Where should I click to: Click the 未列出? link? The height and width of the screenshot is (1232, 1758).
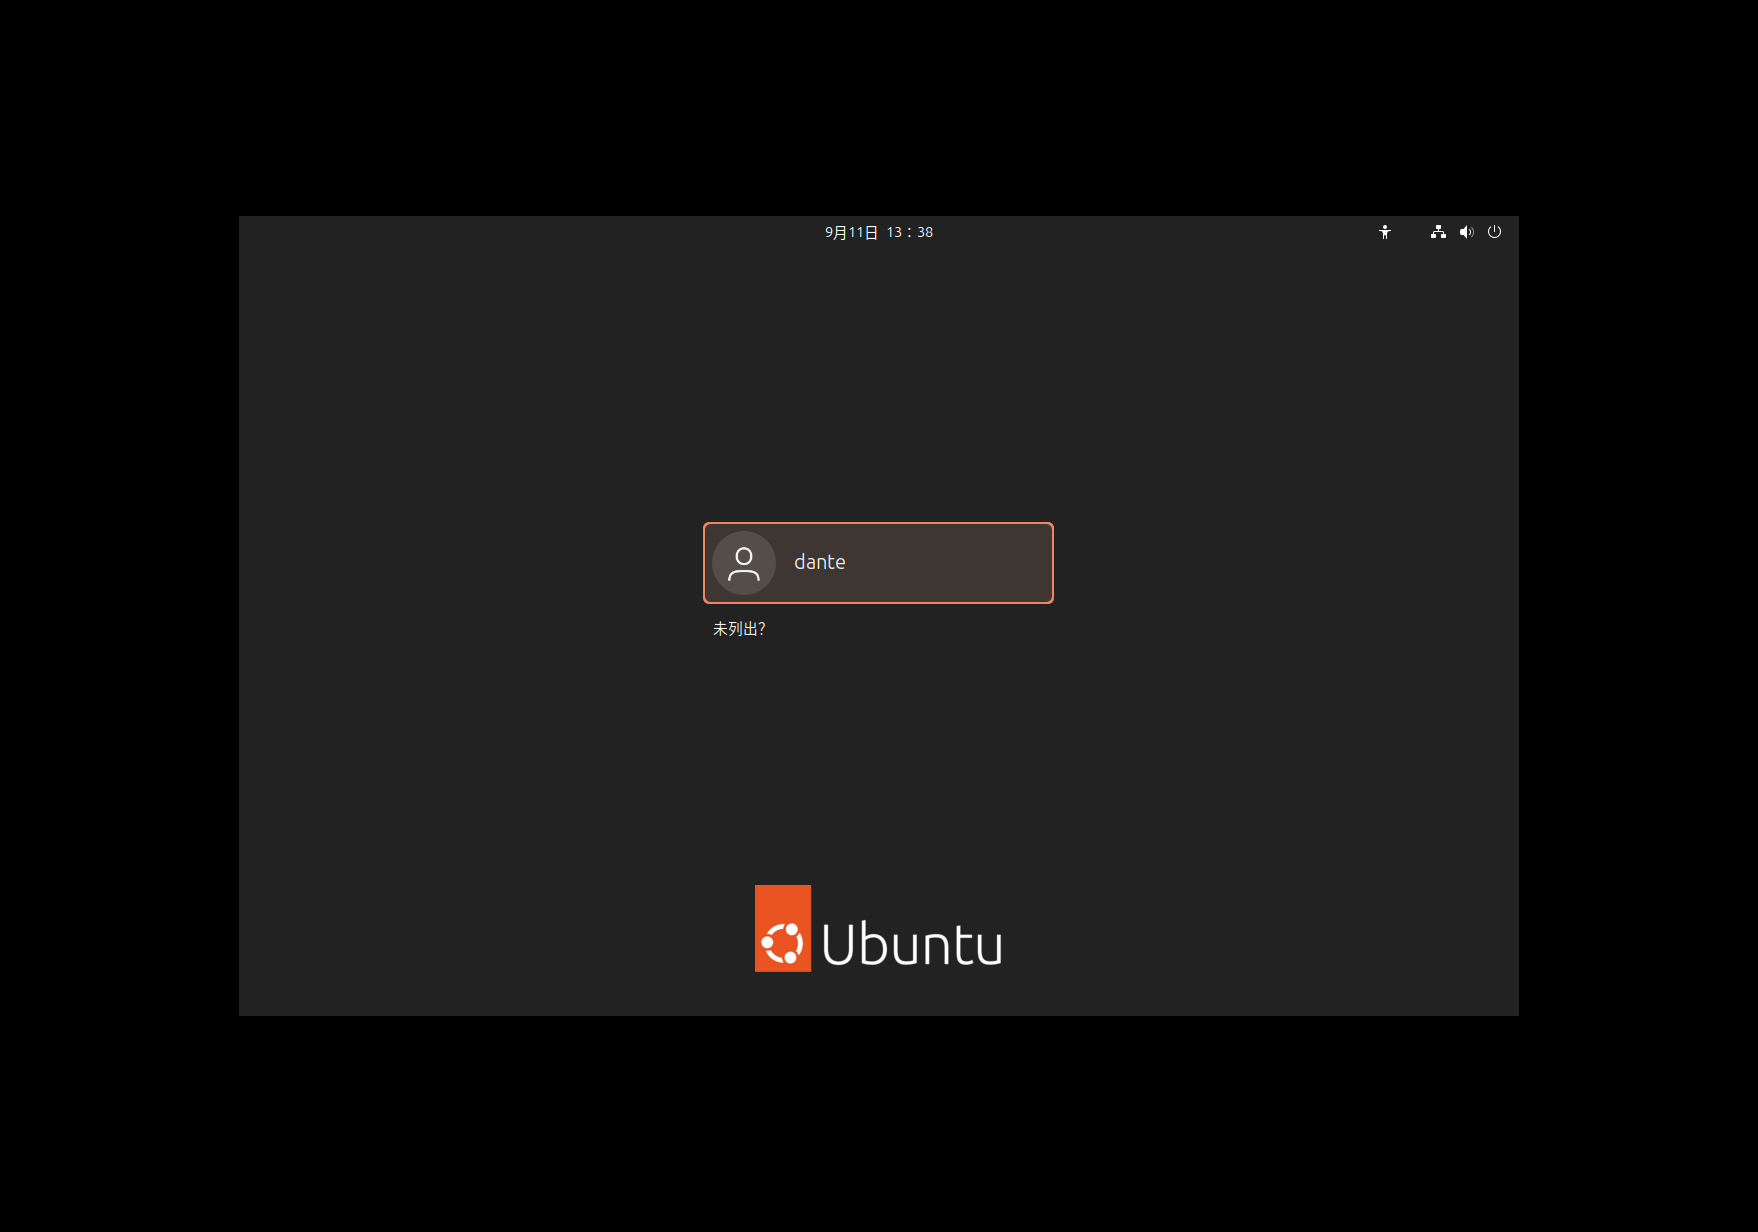(739, 629)
